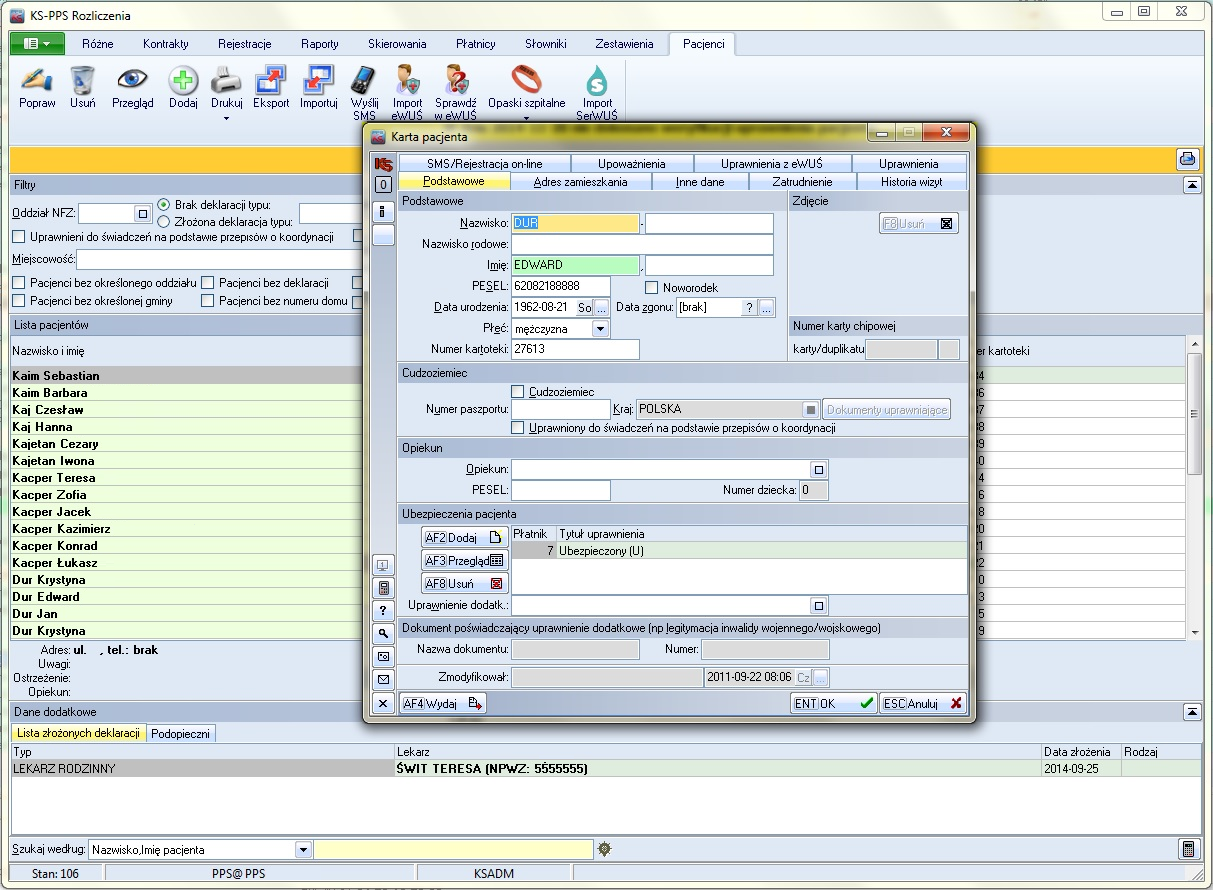Expand the Płeć dropdown
Viewport: 1213px width, 890px height.
(x=600, y=328)
